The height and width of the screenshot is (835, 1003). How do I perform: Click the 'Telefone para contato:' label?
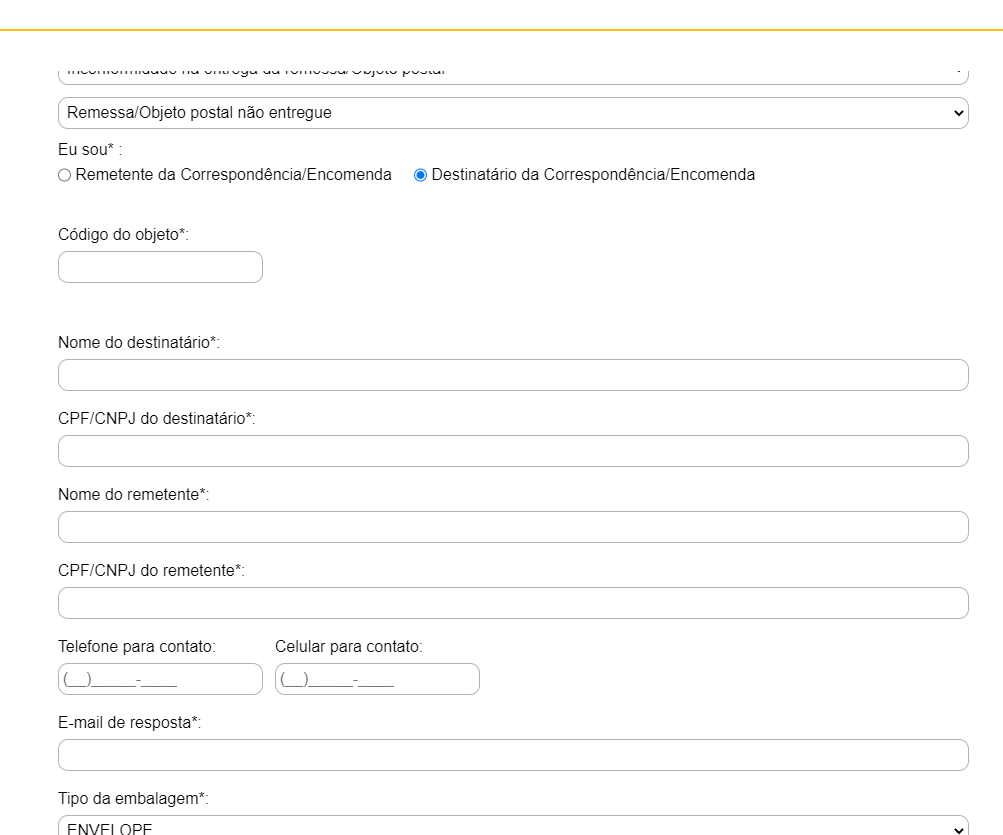[137, 647]
